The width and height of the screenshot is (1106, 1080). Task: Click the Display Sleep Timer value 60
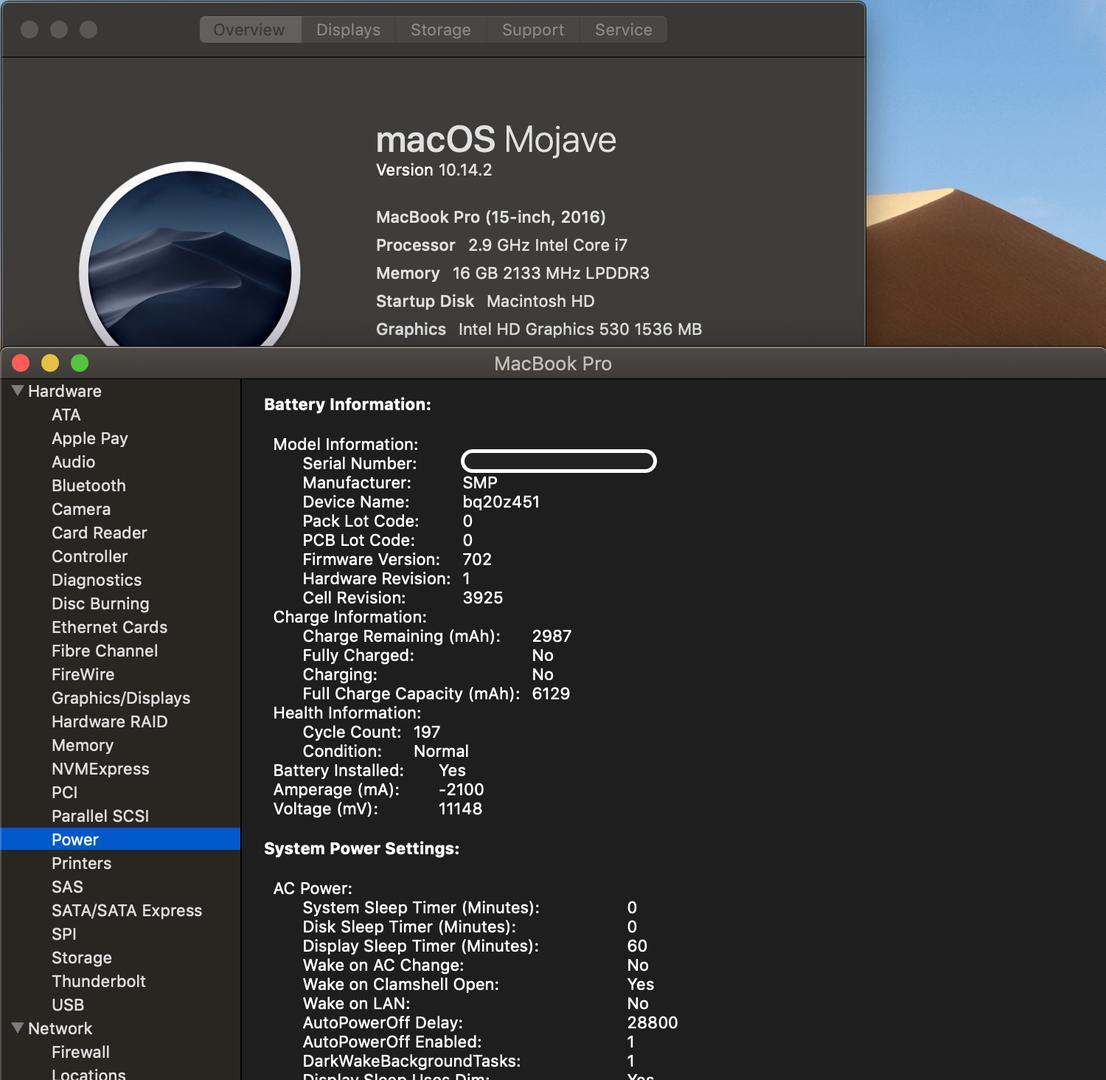click(637, 946)
